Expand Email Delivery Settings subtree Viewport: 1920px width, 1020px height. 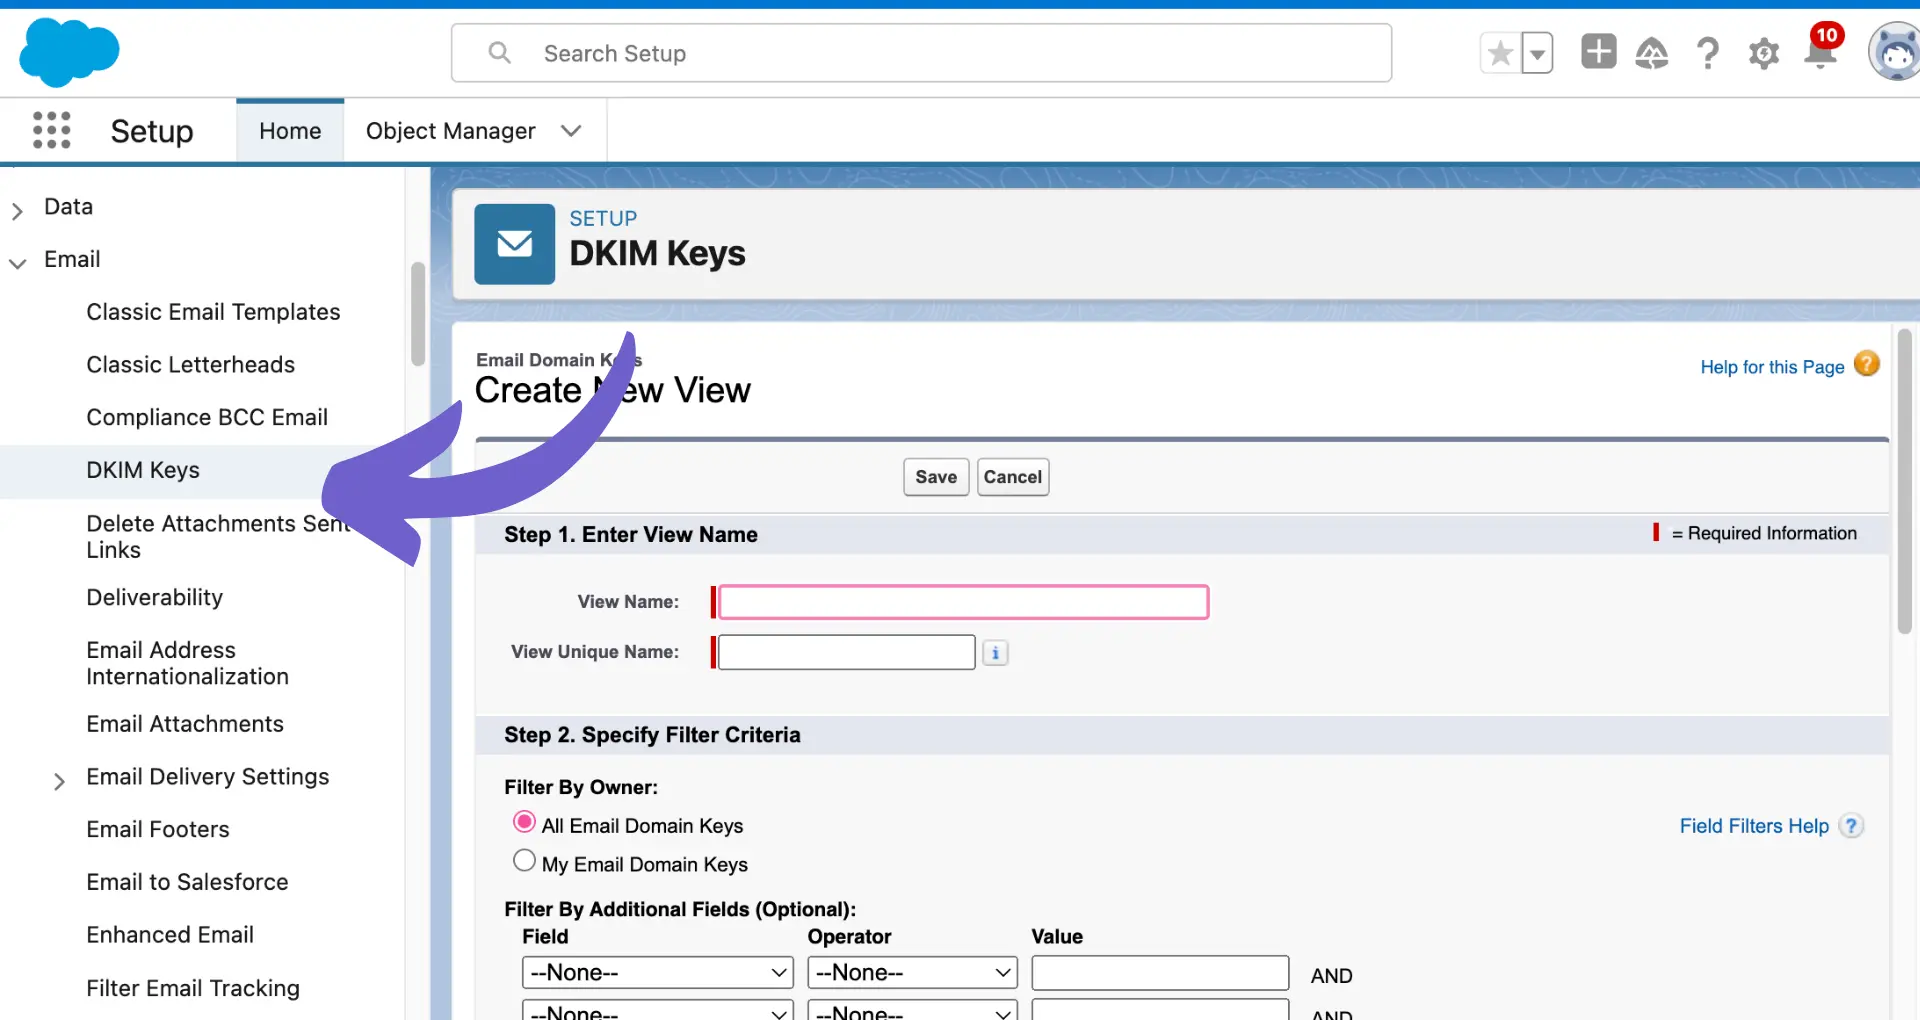click(59, 780)
